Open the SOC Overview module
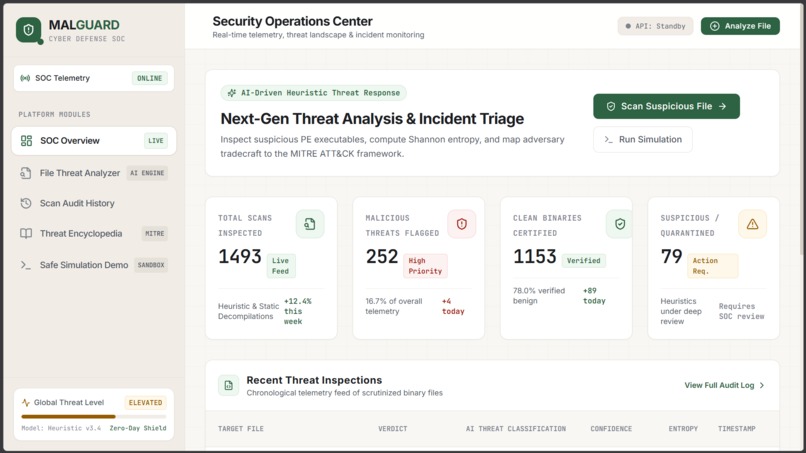This screenshot has height=453, width=806. click(94, 141)
